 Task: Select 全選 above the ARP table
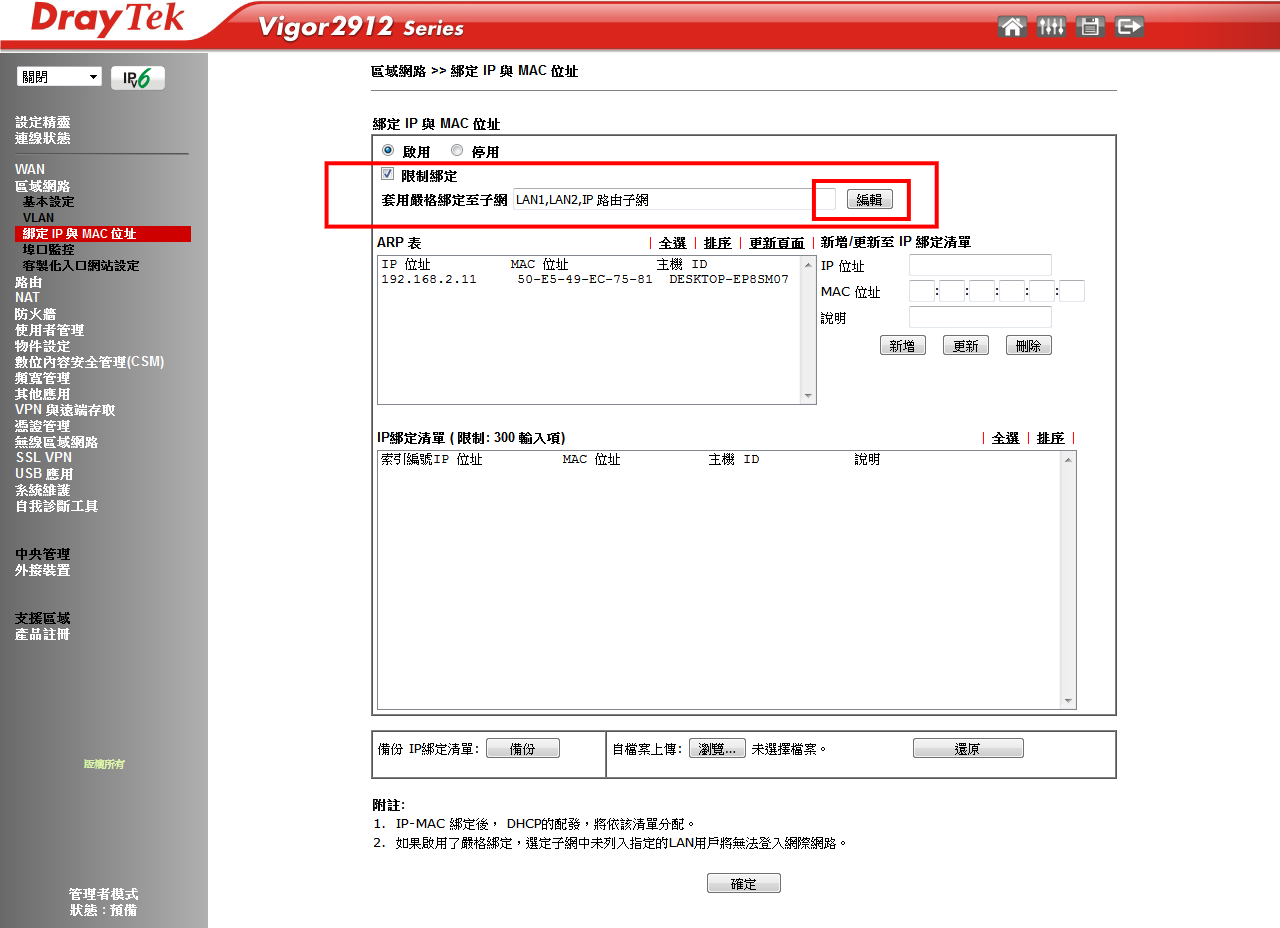(671, 241)
